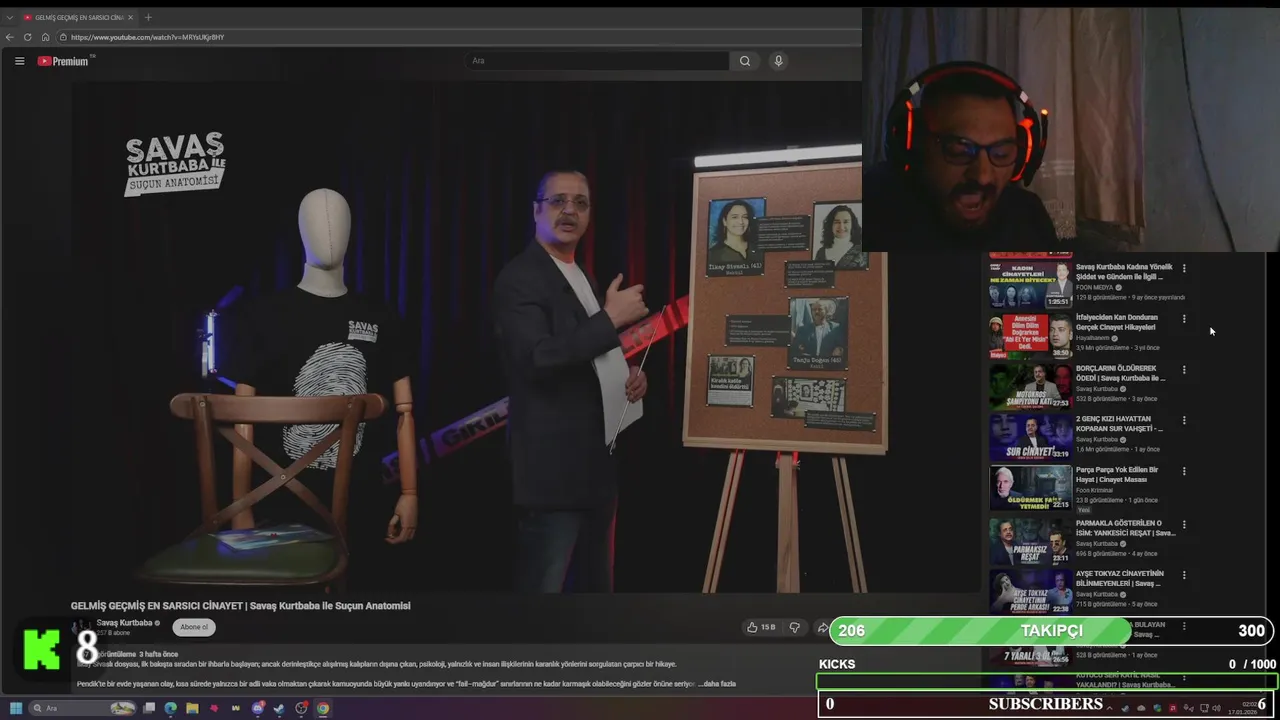Expand the tab search chevron

coord(9,17)
